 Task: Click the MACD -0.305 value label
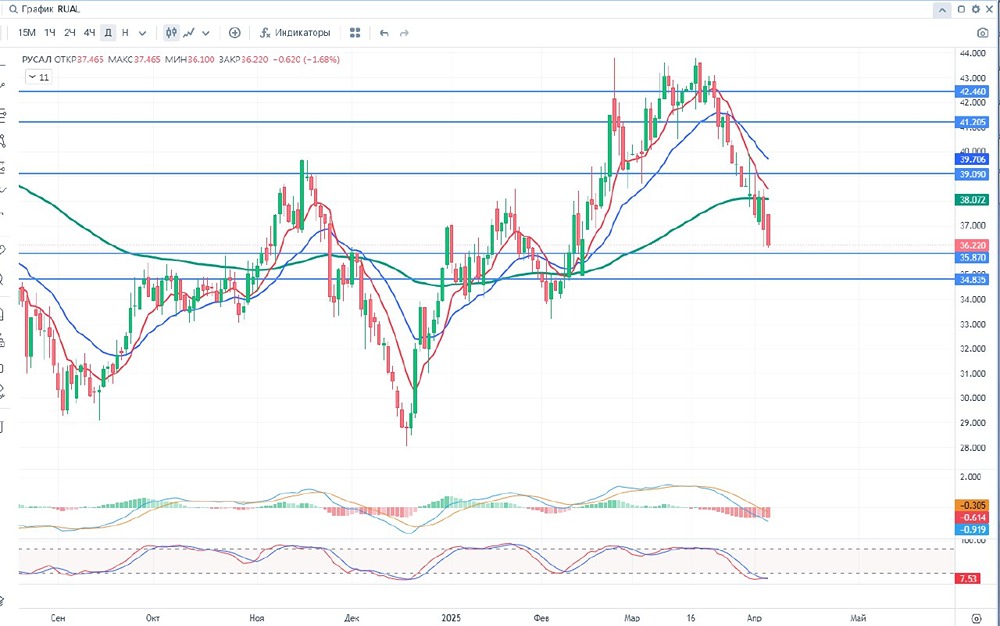pos(972,506)
